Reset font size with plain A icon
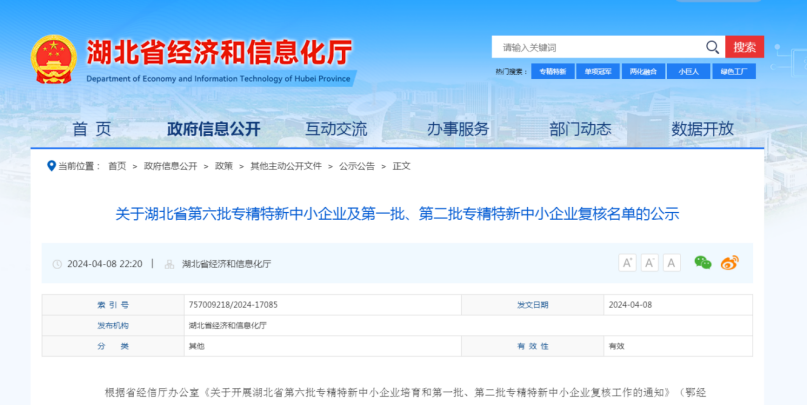This screenshot has width=807, height=405. click(672, 263)
